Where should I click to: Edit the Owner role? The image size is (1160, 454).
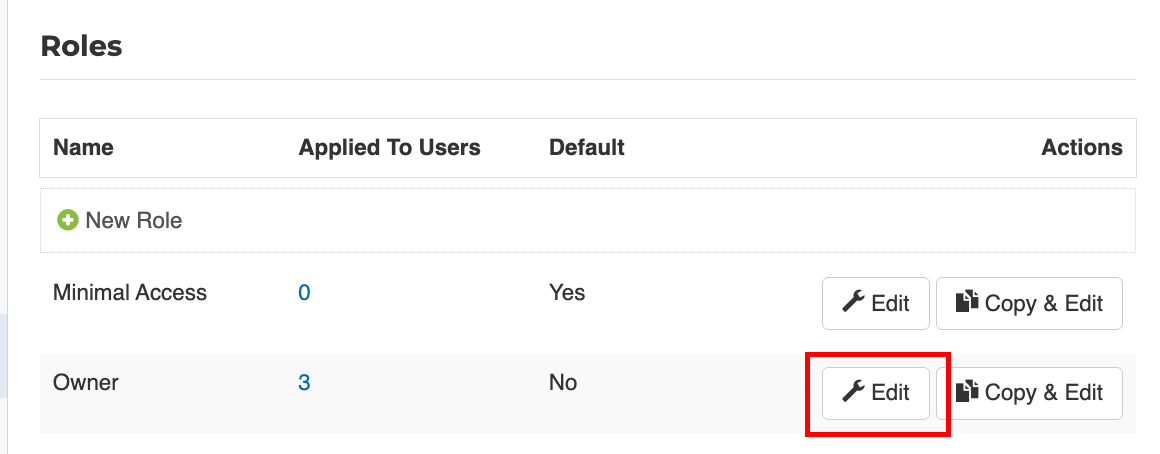pos(876,393)
